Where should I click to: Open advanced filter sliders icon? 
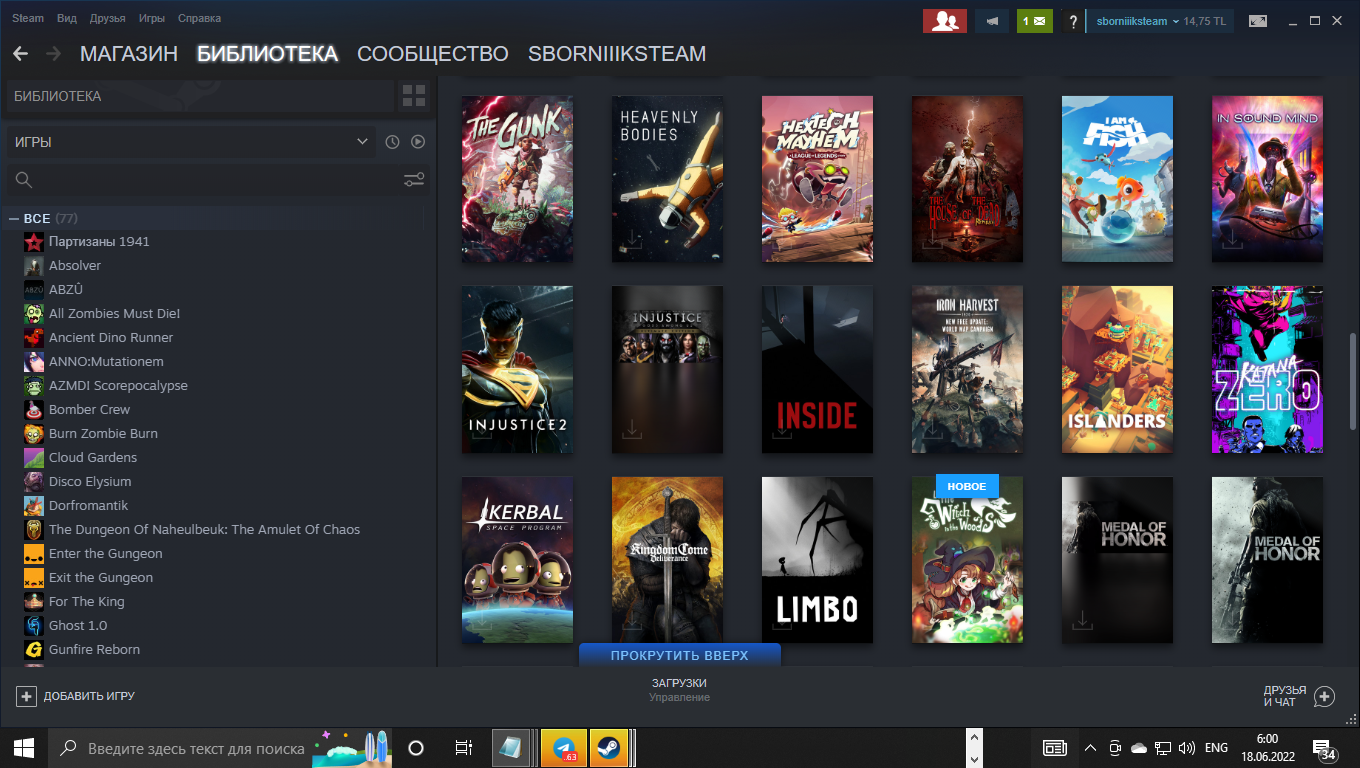tap(414, 180)
